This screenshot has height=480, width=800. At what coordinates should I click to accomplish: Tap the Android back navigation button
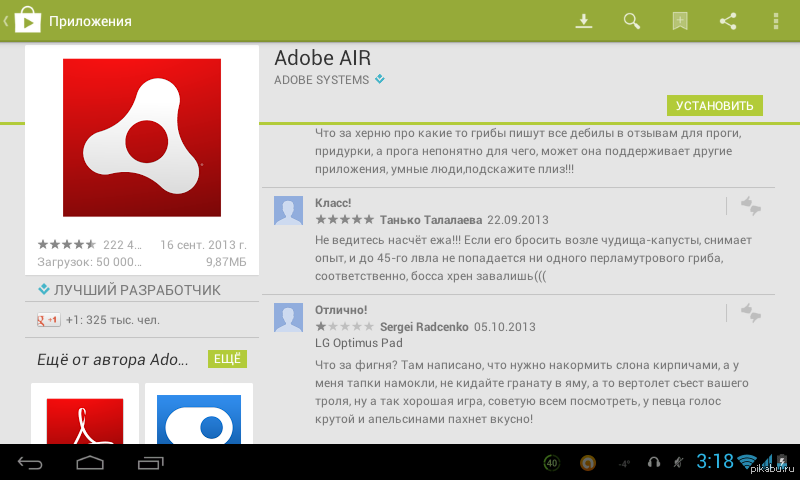(x=30, y=463)
